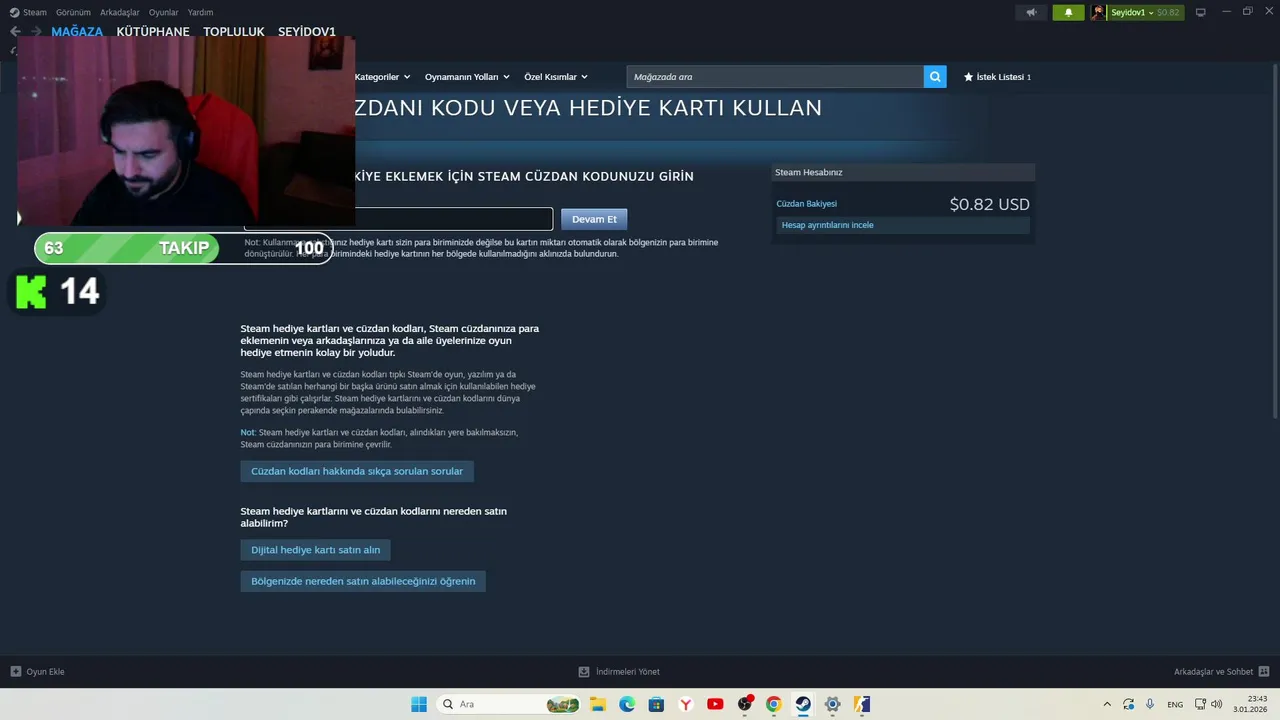The image size is (1280, 720).
Task: Open the Yardım menu
Action: (x=200, y=12)
